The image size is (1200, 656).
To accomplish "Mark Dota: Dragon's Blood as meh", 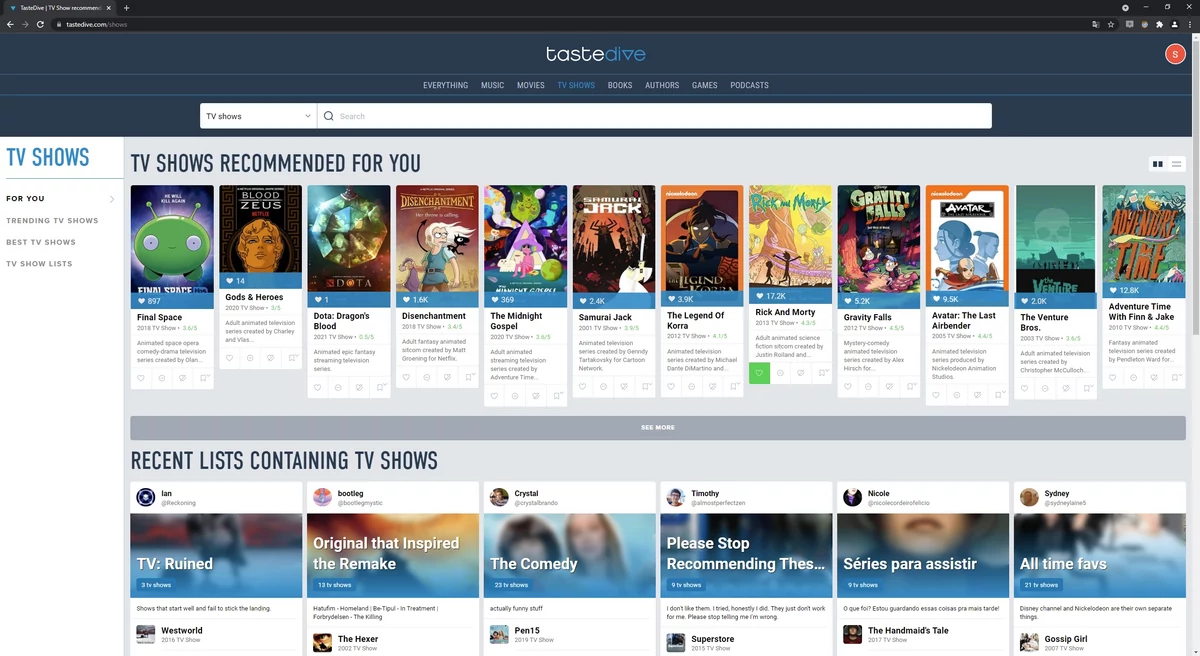I will pyautogui.click(x=338, y=387).
